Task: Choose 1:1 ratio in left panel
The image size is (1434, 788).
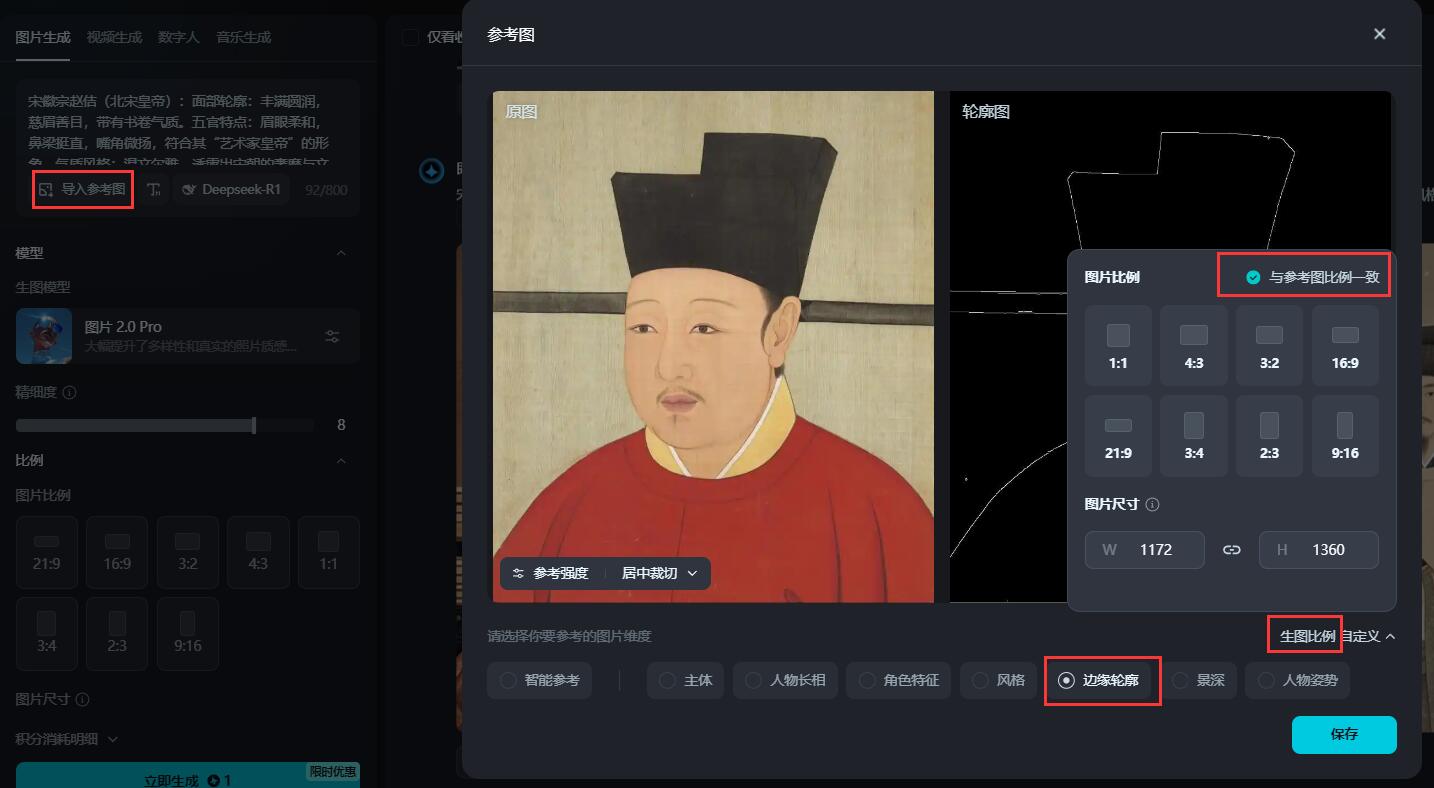Action: (328, 552)
